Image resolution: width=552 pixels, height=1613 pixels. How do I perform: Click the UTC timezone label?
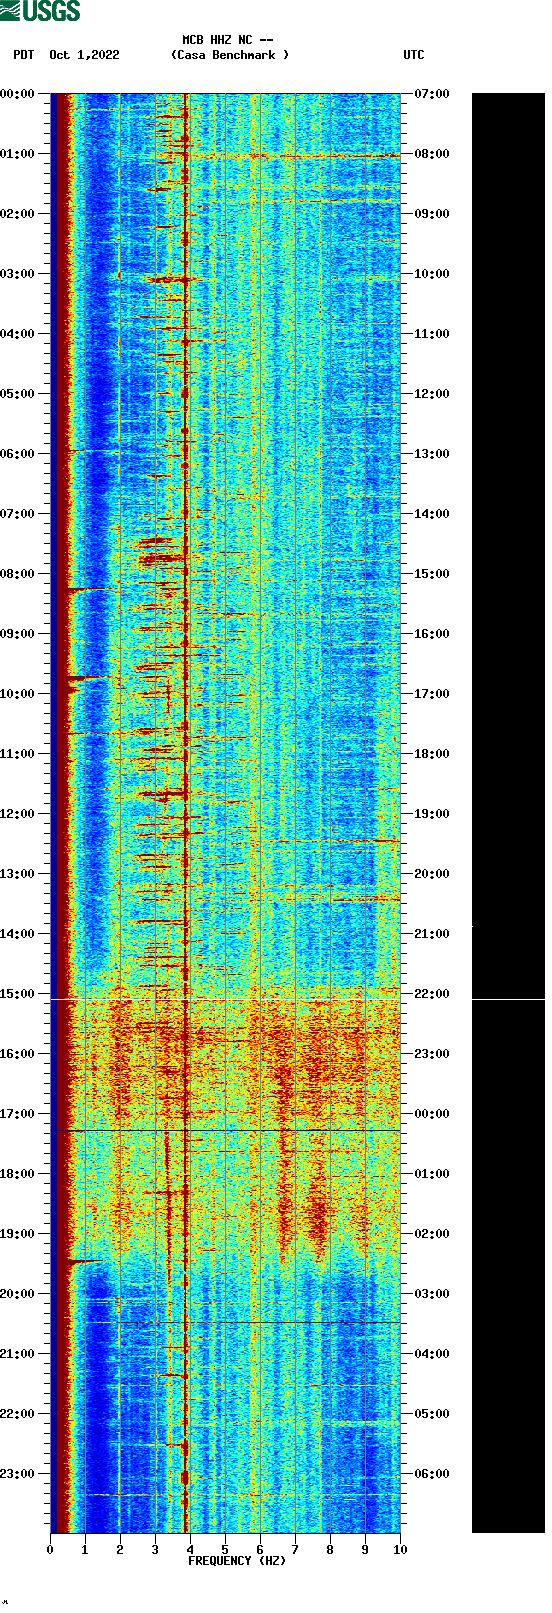414,55
